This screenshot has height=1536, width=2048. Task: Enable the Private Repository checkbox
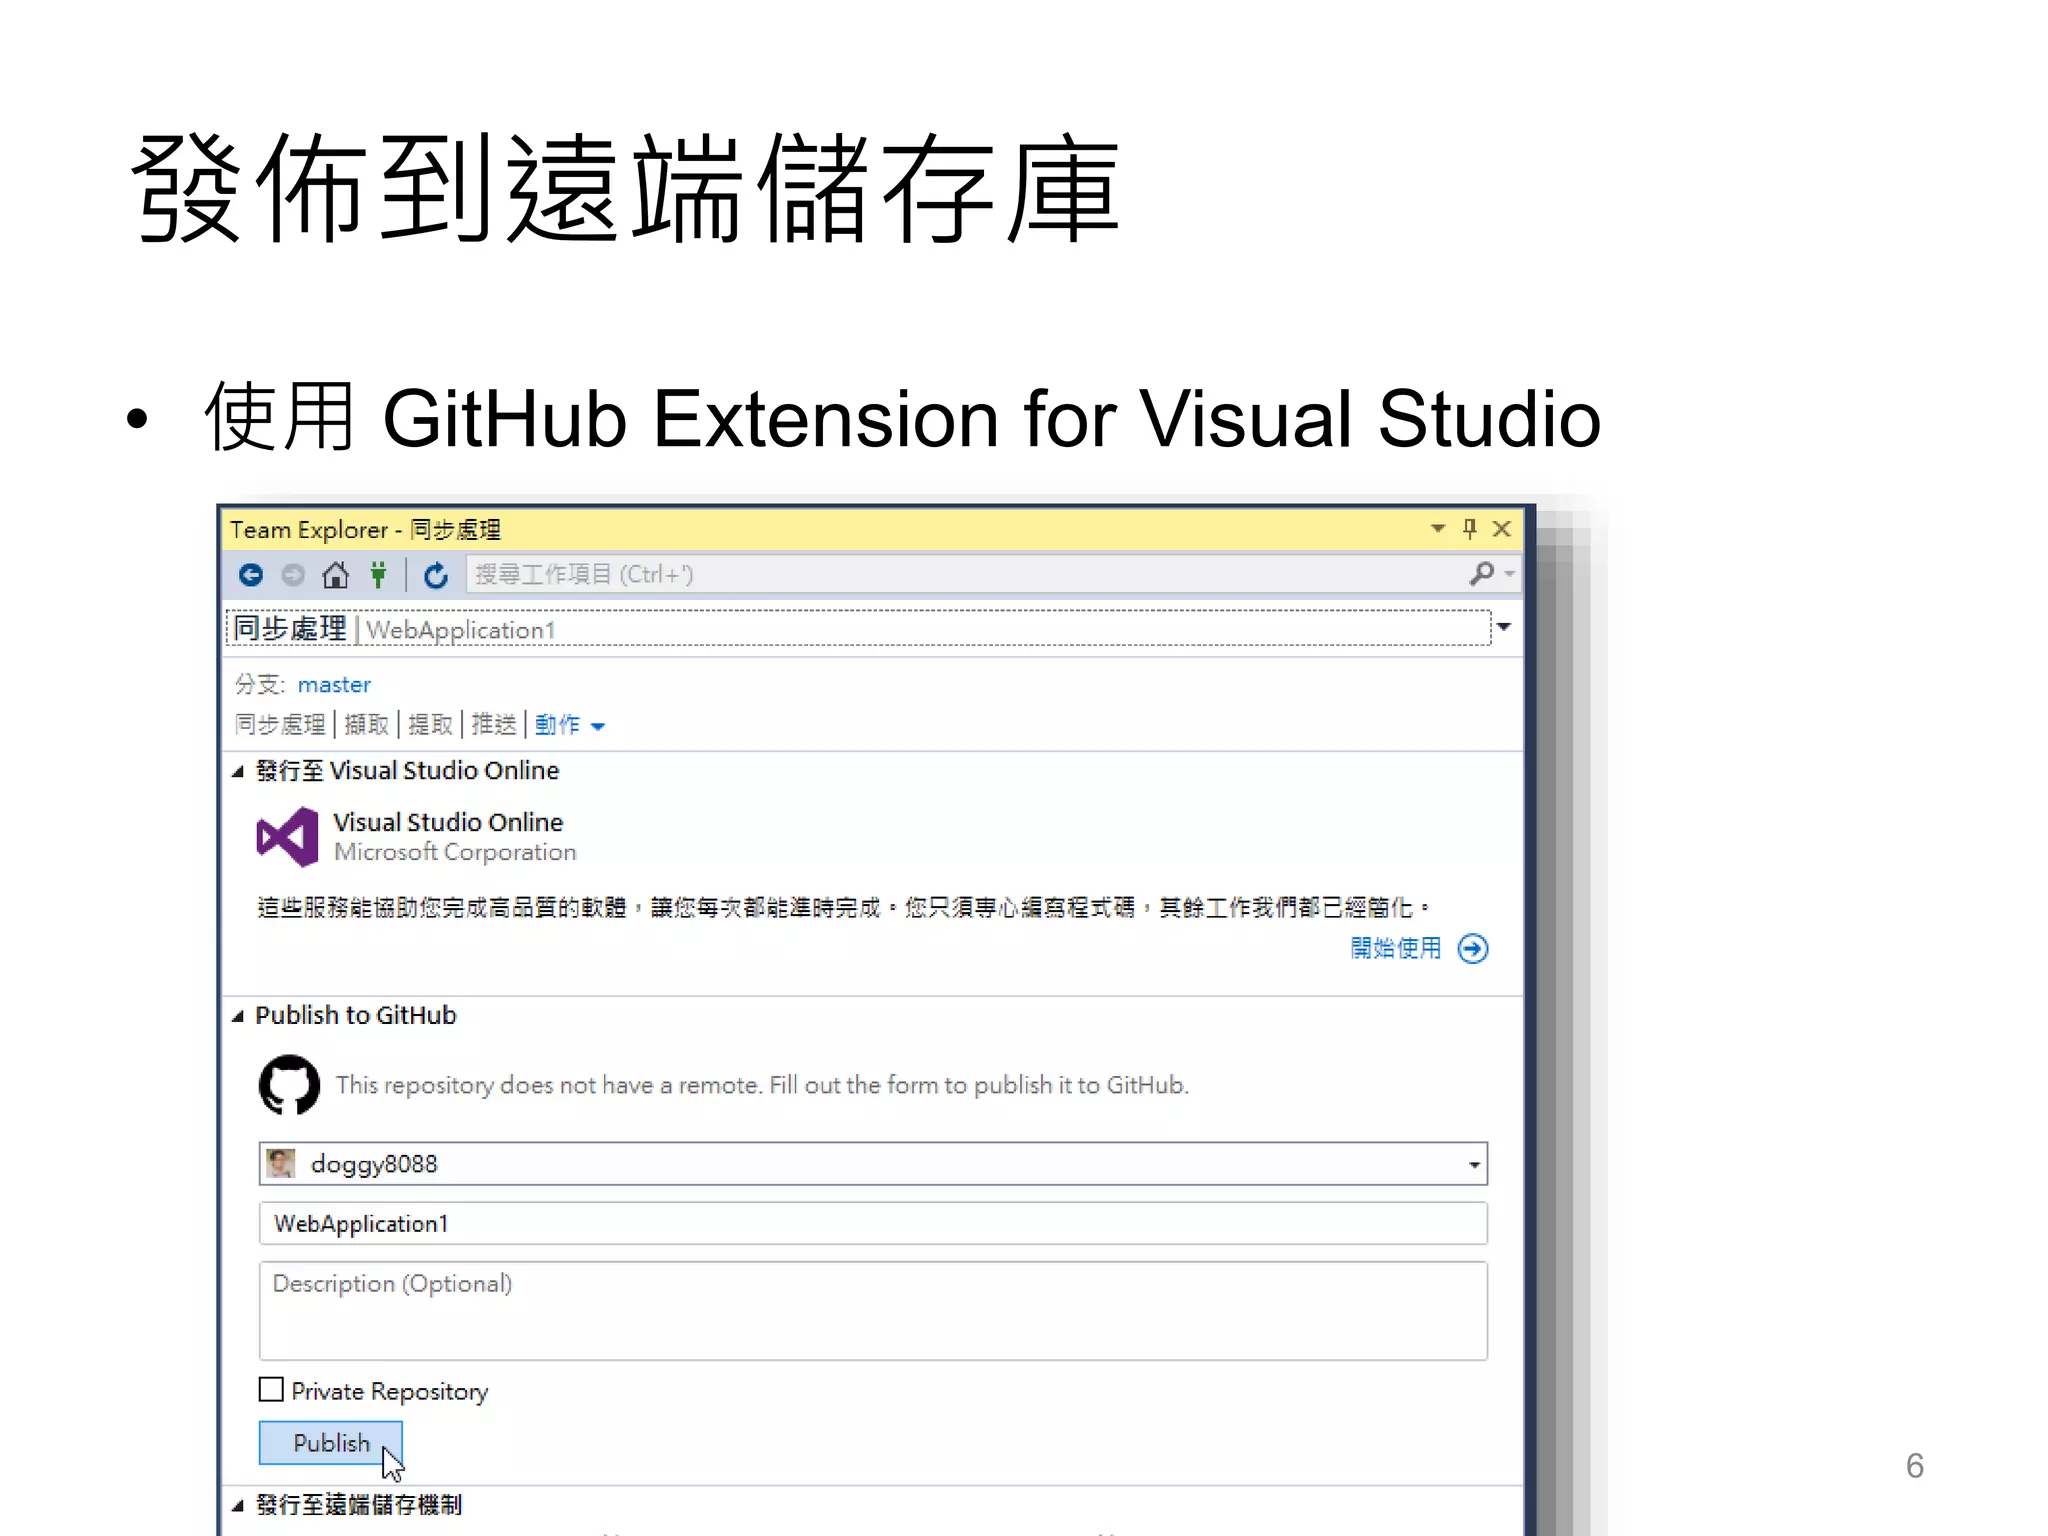271,1390
